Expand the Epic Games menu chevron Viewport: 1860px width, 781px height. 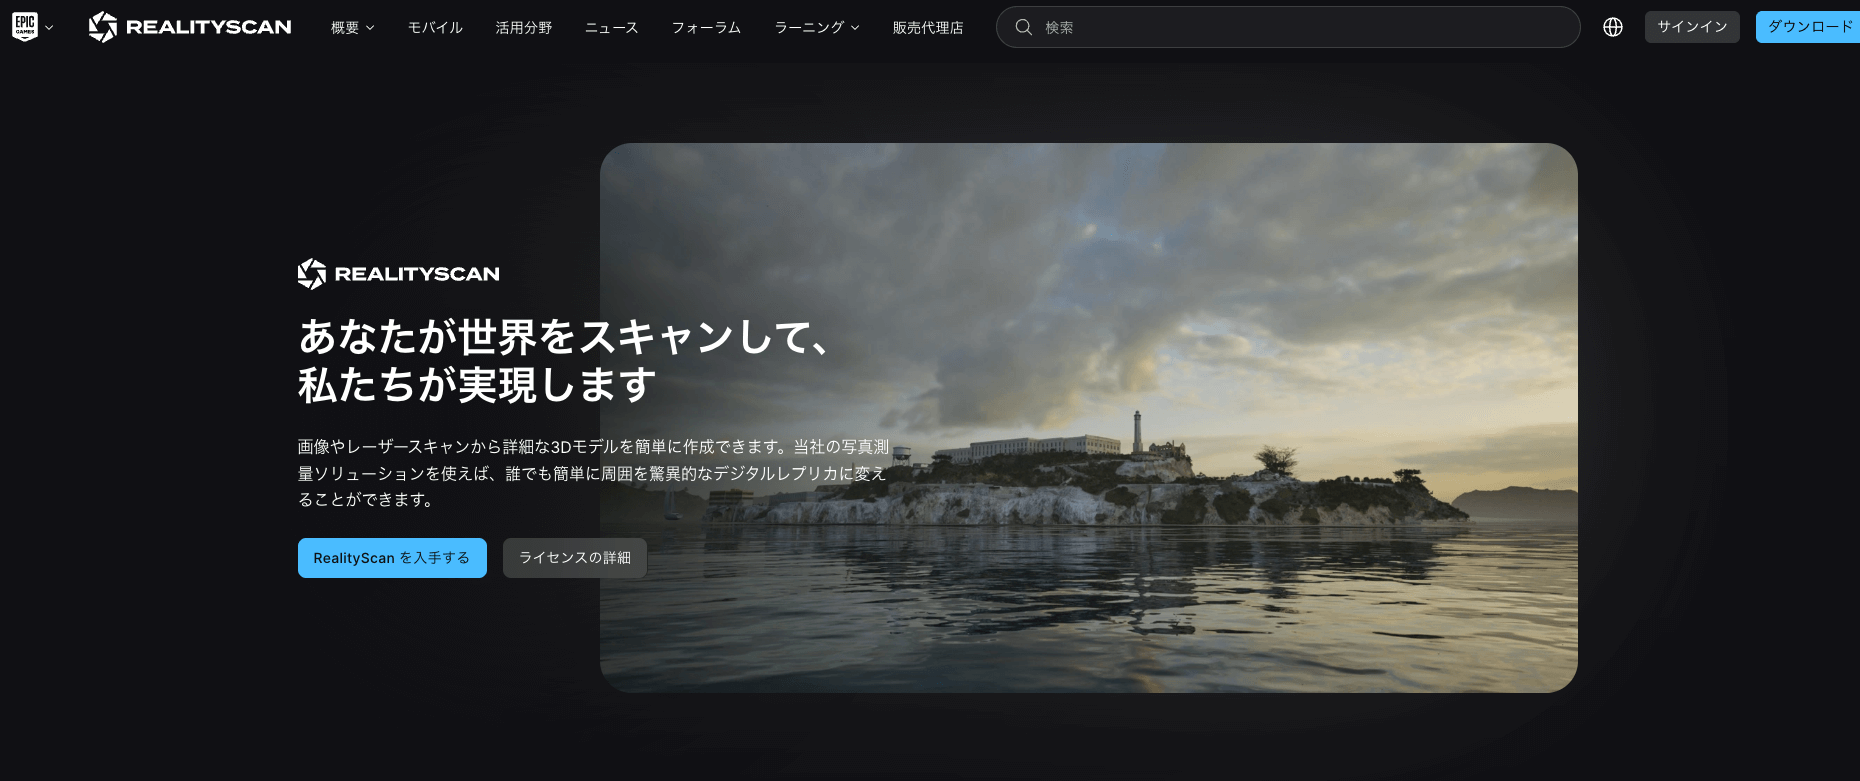tap(49, 28)
